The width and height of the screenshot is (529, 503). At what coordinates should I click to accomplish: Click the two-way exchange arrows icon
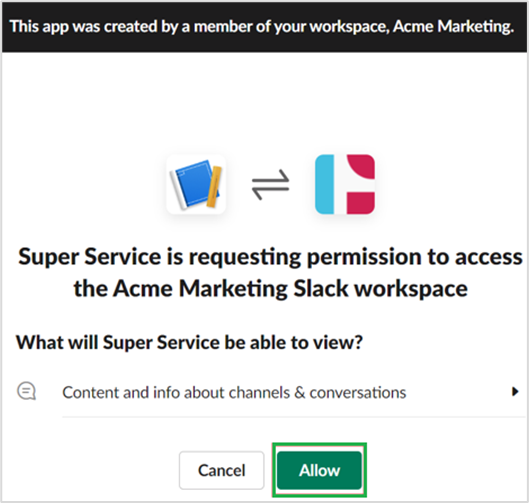click(271, 184)
